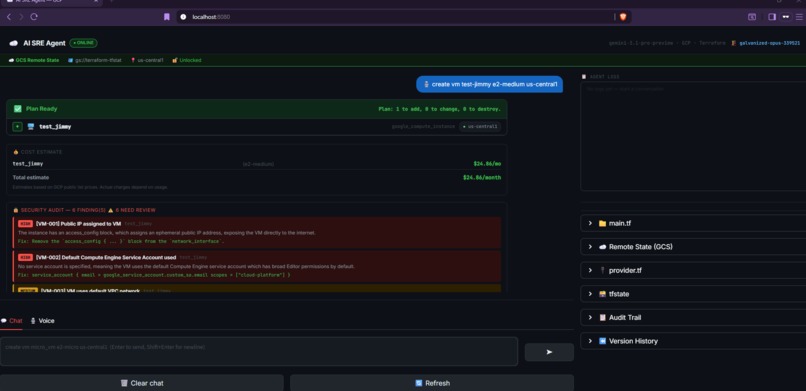Click the Cost Estimate money bag icon
The width and height of the screenshot is (806, 391).
[x=15, y=152]
